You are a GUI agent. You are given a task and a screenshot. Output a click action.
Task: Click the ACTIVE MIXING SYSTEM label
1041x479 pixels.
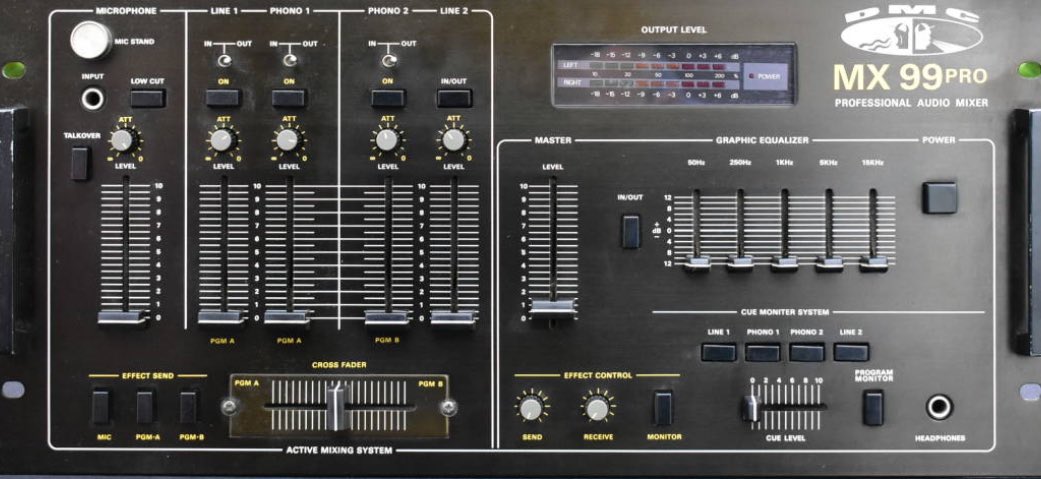click(x=339, y=450)
